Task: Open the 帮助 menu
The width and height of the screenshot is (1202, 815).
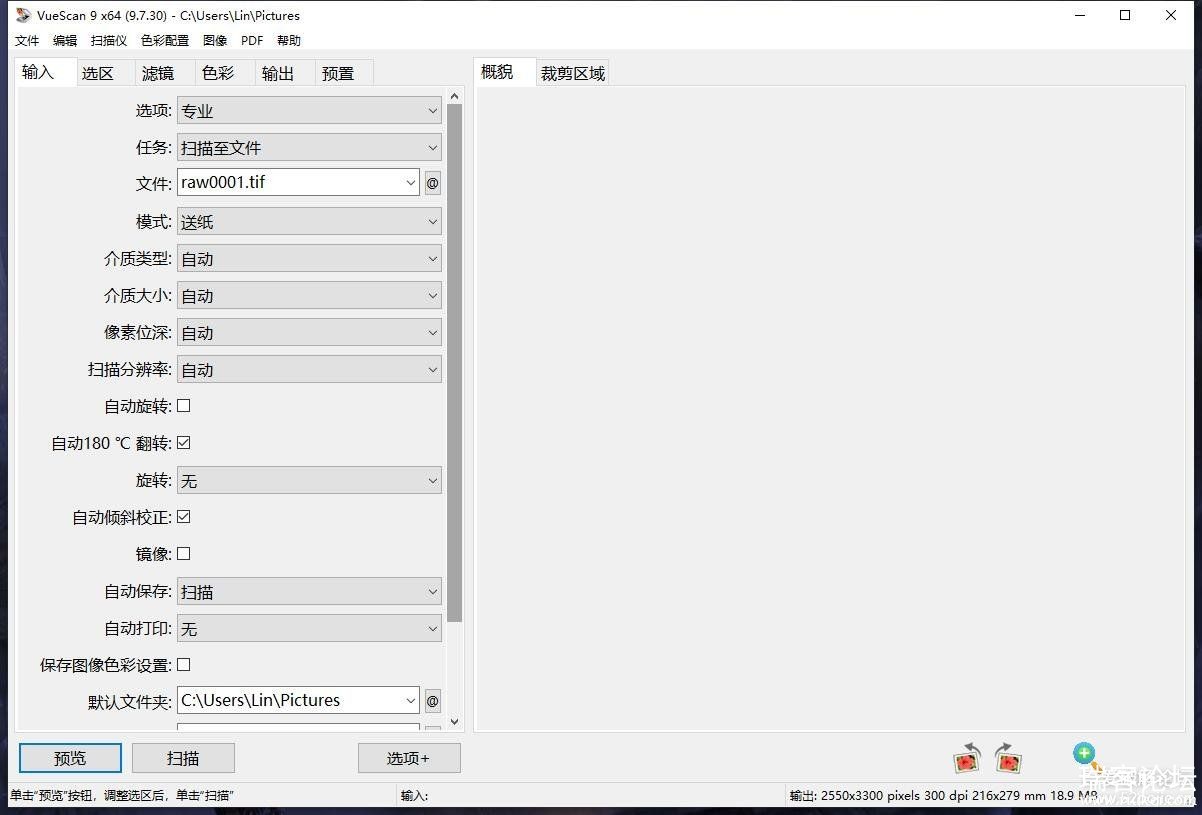Action: [x=289, y=41]
